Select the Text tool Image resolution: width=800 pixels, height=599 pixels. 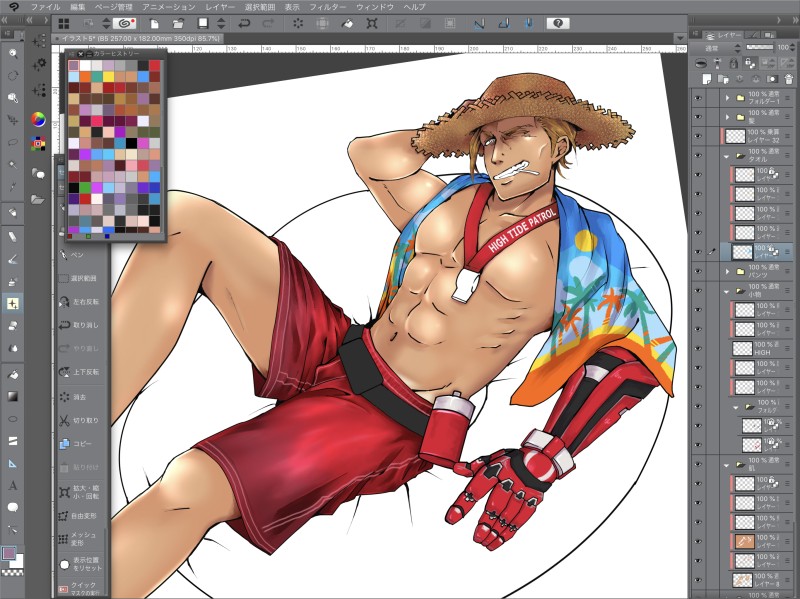click(x=13, y=485)
